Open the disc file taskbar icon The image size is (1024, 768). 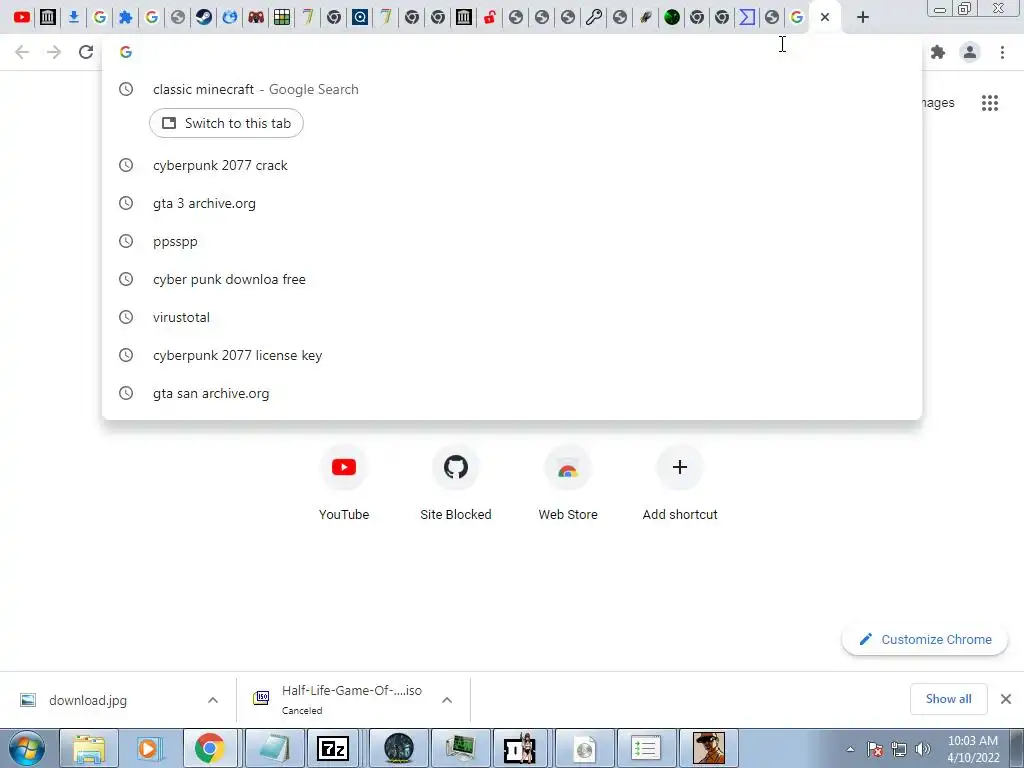pyautogui.click(x=584, y=748)
